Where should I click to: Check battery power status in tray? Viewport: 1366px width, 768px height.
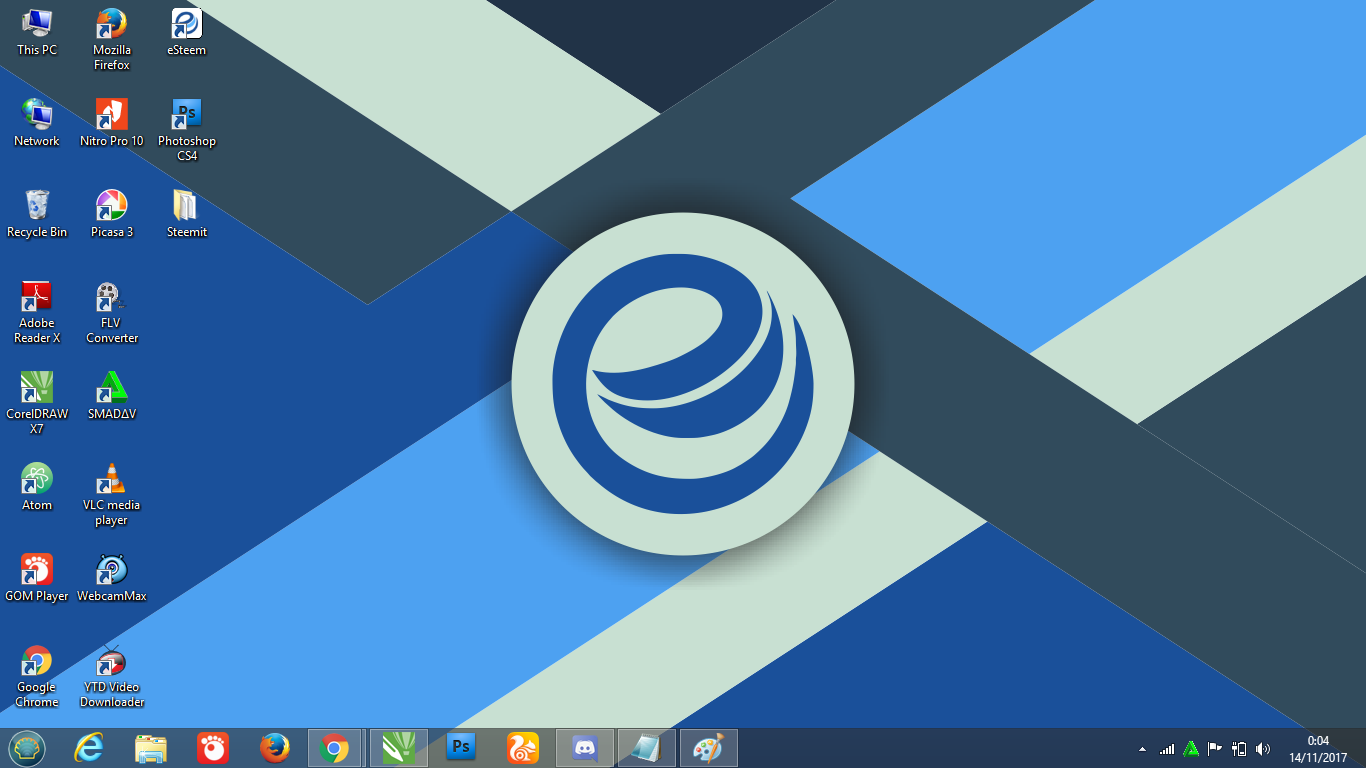point(1239,749)
